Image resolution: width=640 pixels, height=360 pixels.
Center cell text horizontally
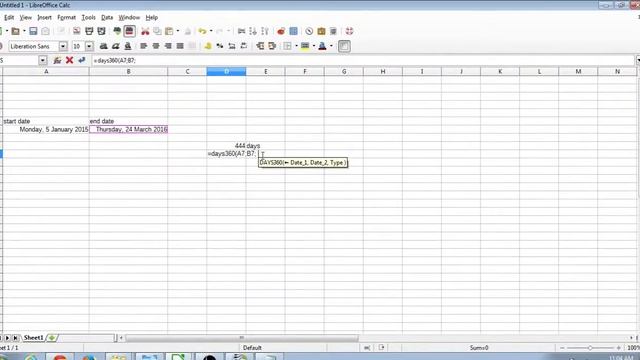click(156, 46)
